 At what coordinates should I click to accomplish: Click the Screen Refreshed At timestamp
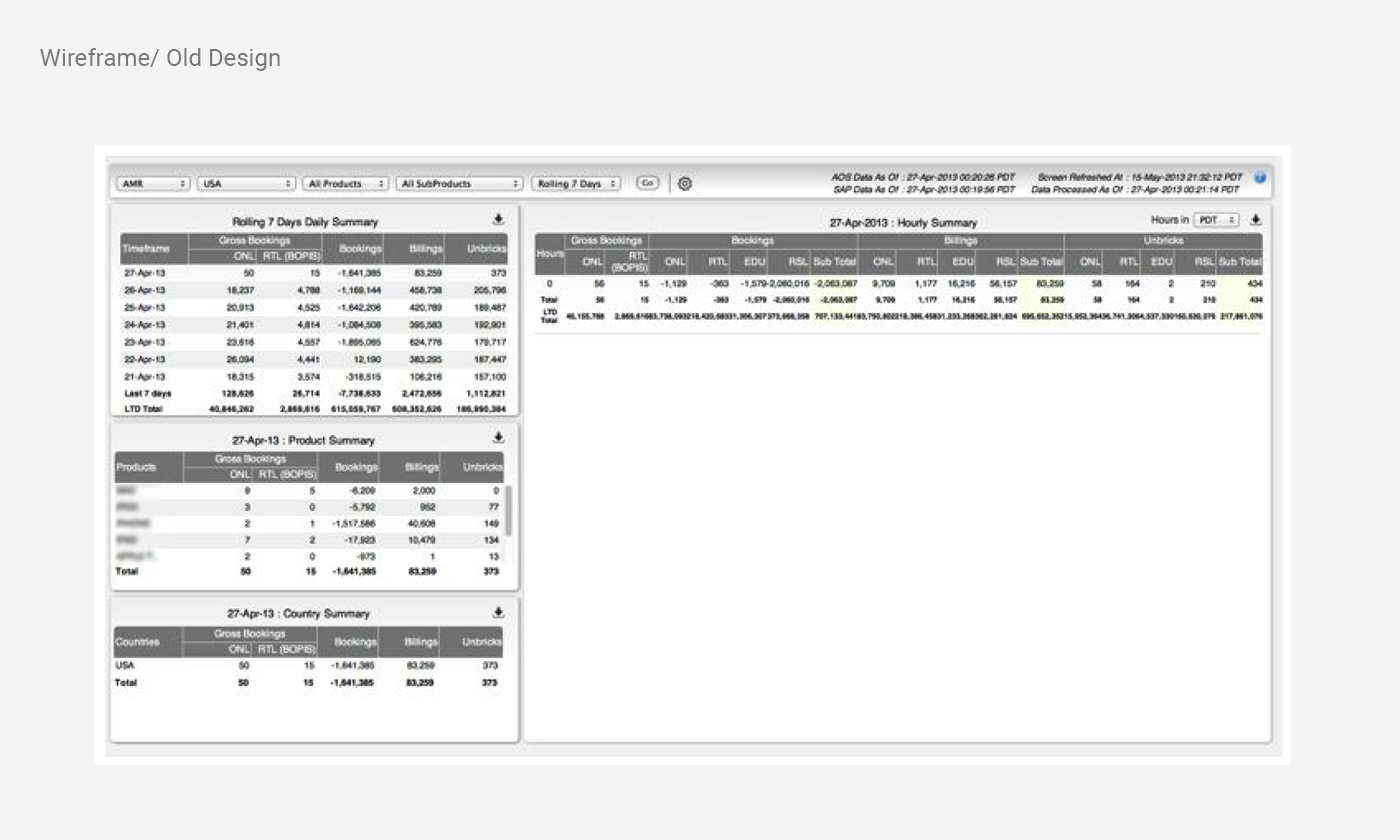point(1140,177)
